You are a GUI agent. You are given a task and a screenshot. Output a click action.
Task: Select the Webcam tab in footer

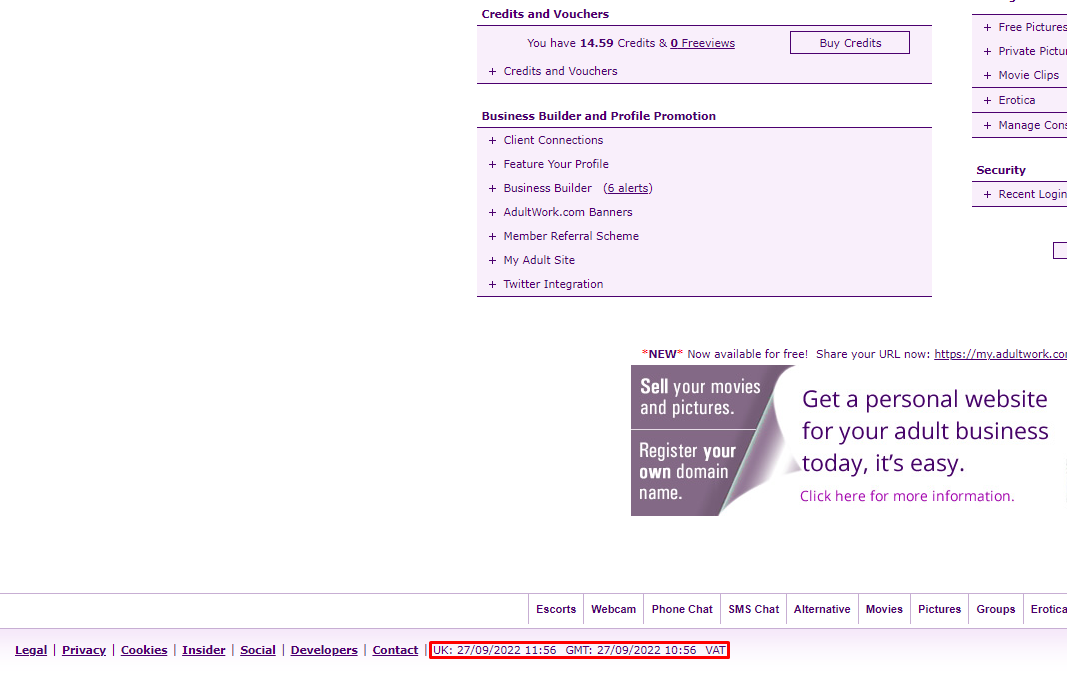(x=613, y=609)
